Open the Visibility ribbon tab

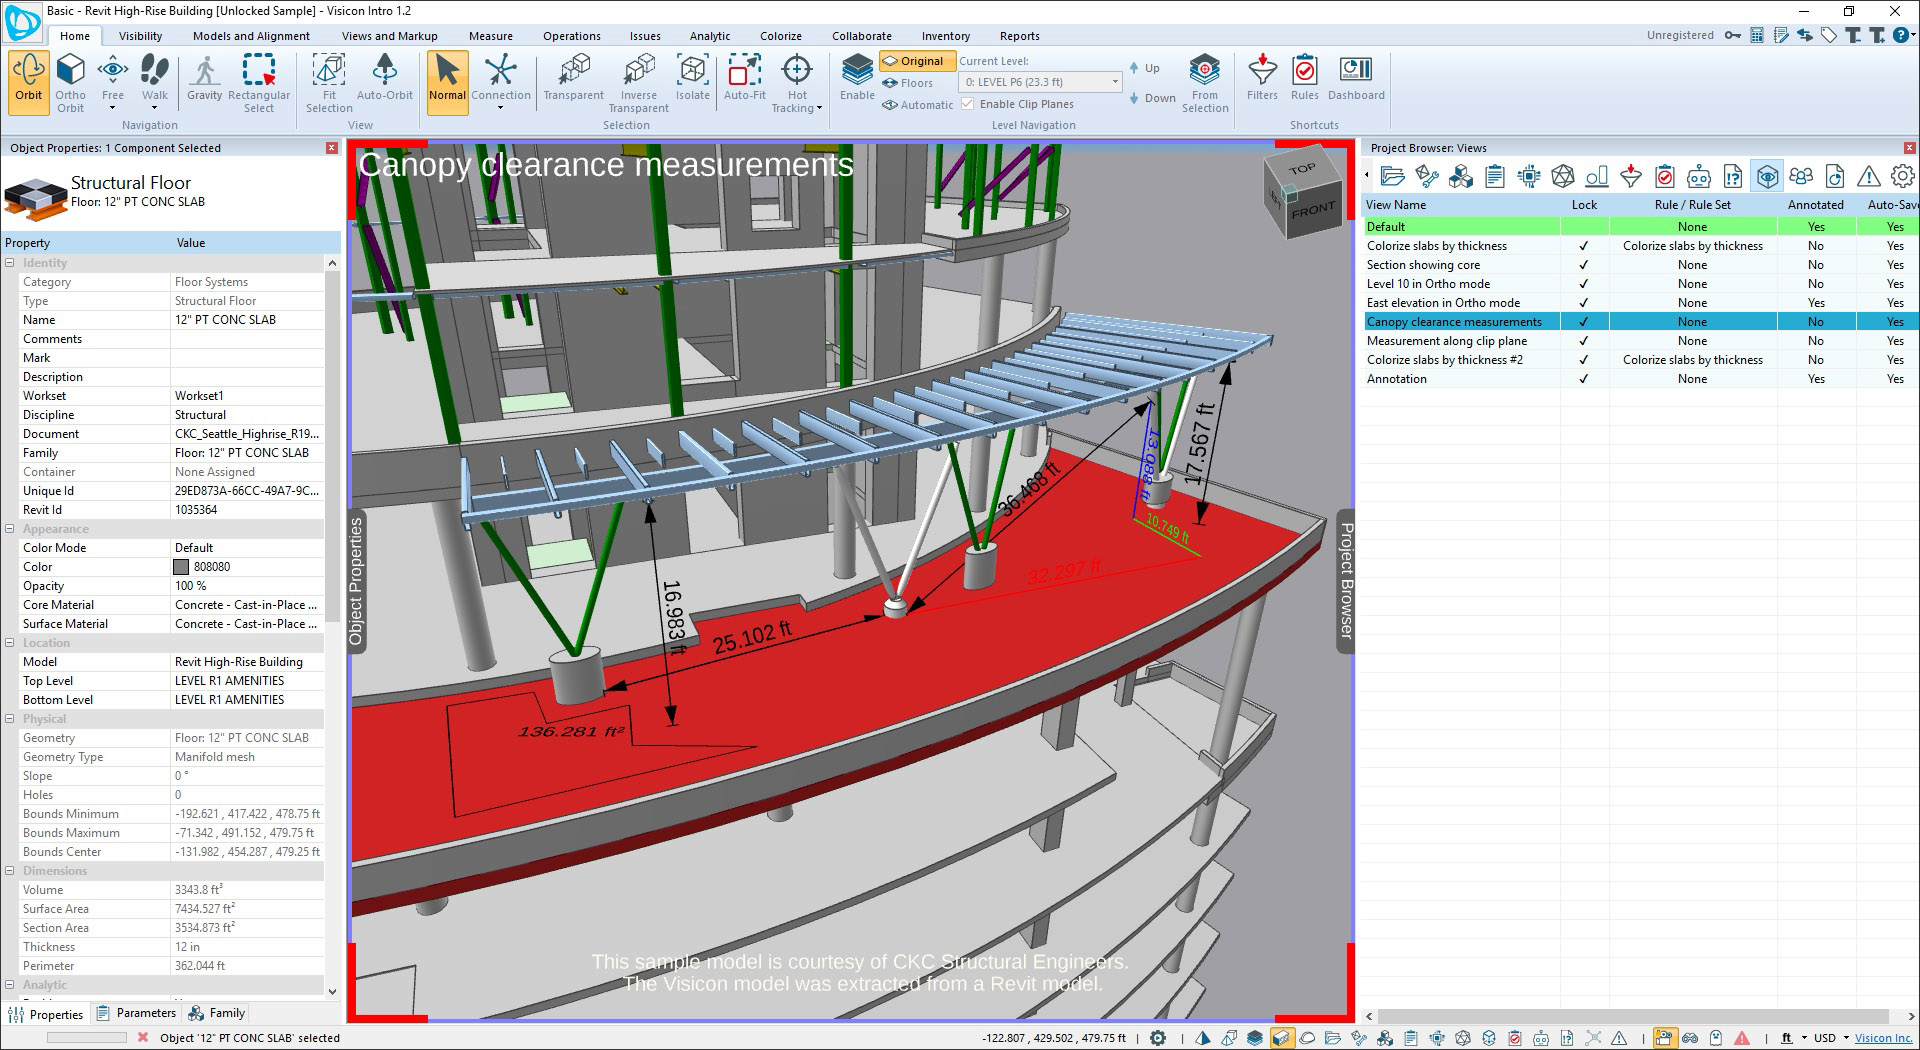tap(140, 36)
